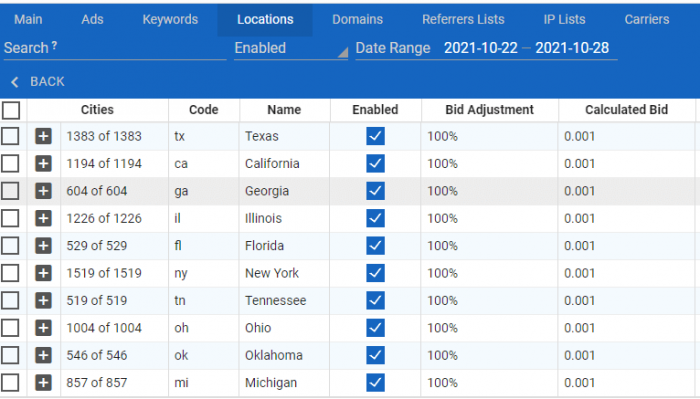700x399 pixels.
Task: Click the Search input field
Action: (x=115, y=48)
